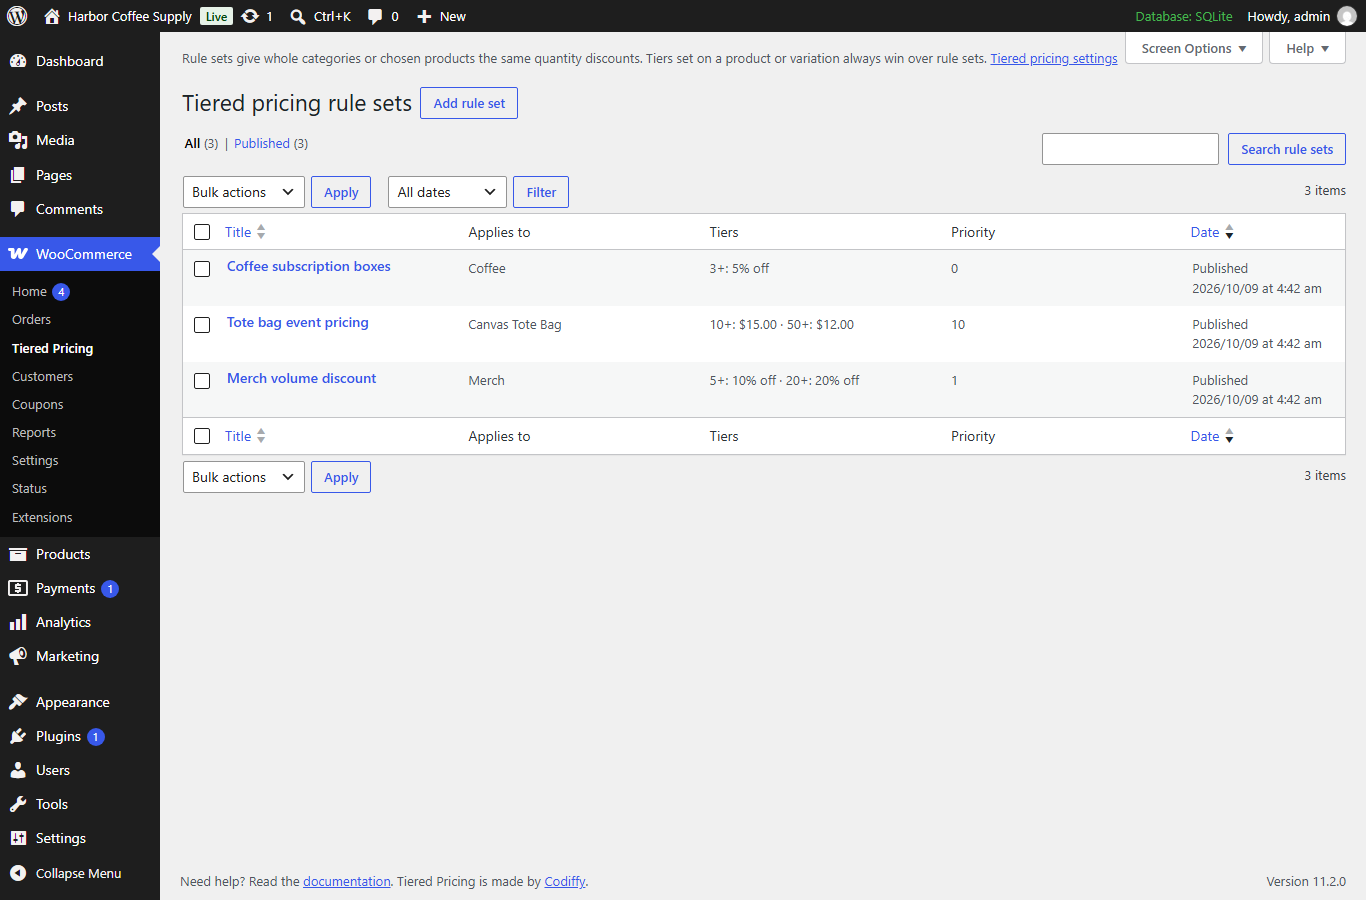Screen dimensions: 1366x900
Task: Click the Tools wrench icon
Action: tap(18, 804)
